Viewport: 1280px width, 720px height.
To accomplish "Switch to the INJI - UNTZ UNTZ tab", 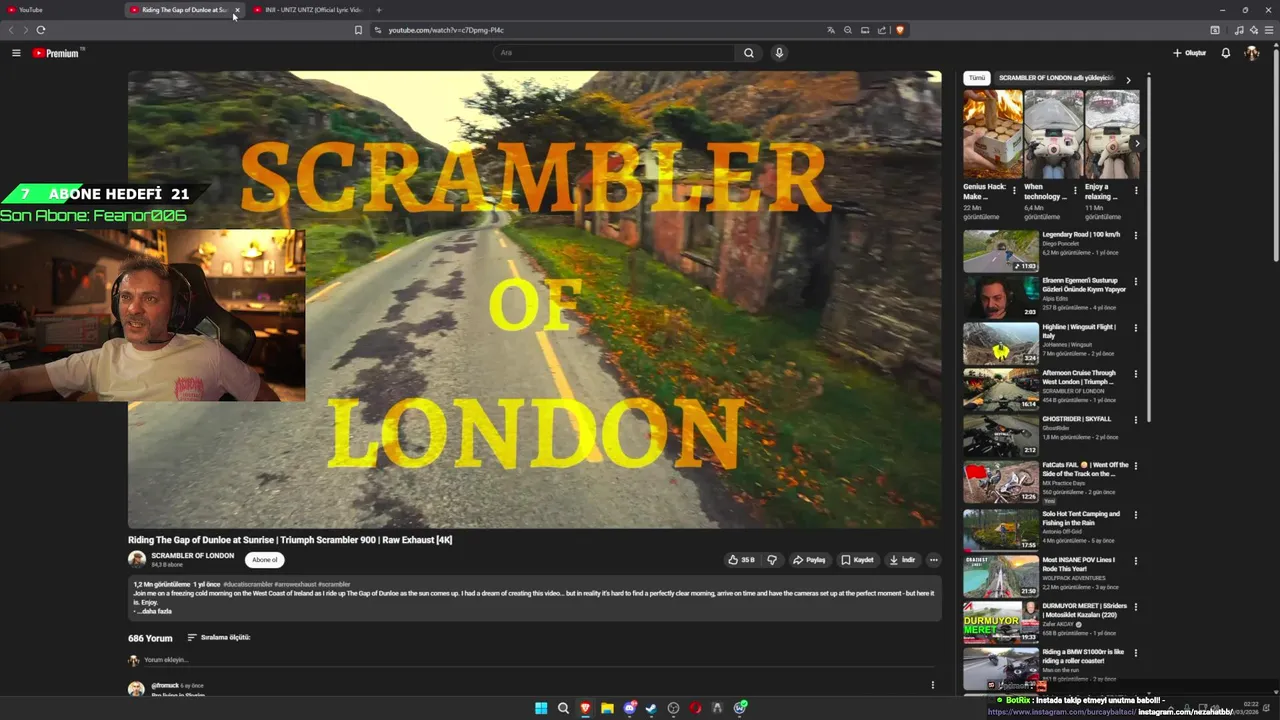I will pyautogui.click(x=309, y=10).
